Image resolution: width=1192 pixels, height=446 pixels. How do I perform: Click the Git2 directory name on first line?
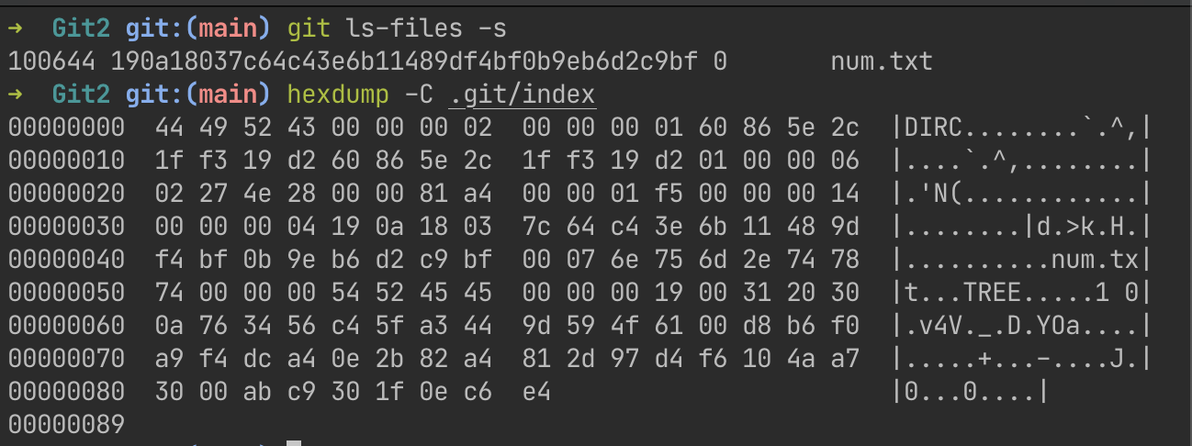tap(81, 29)
